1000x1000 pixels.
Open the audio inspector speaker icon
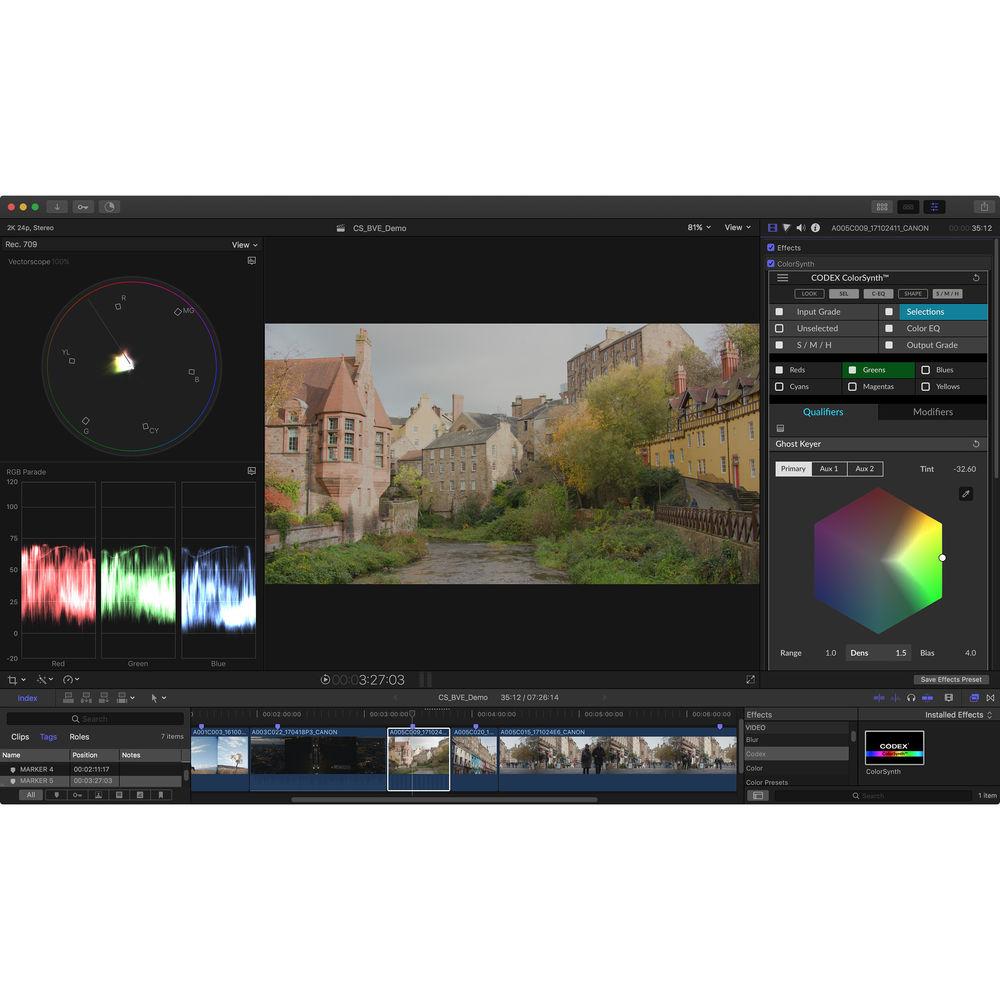pos(800,228)
